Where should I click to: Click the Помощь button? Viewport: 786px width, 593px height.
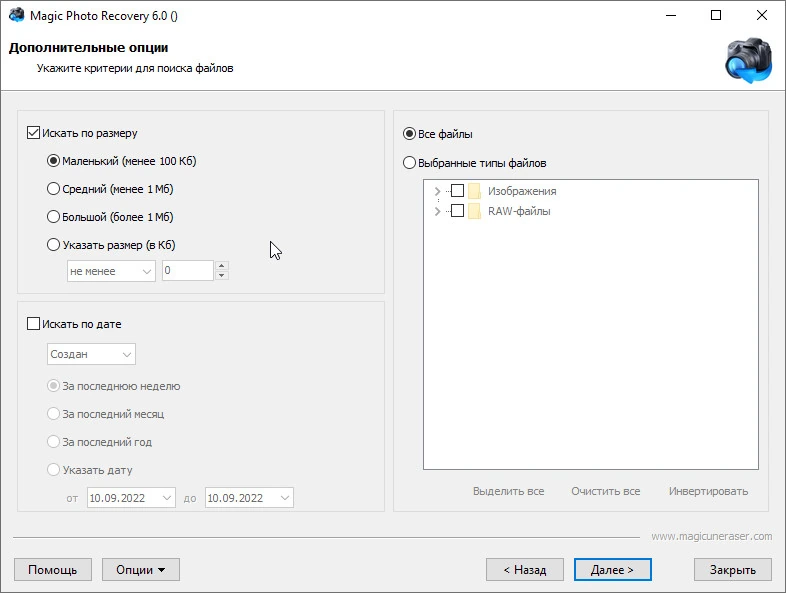click(x=53, y=570)
